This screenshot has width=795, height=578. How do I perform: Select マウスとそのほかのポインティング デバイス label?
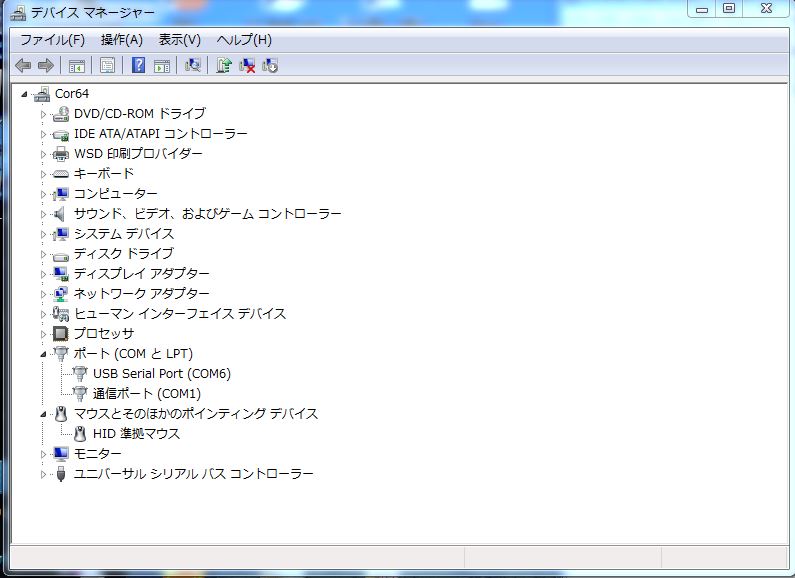point(196,414)
